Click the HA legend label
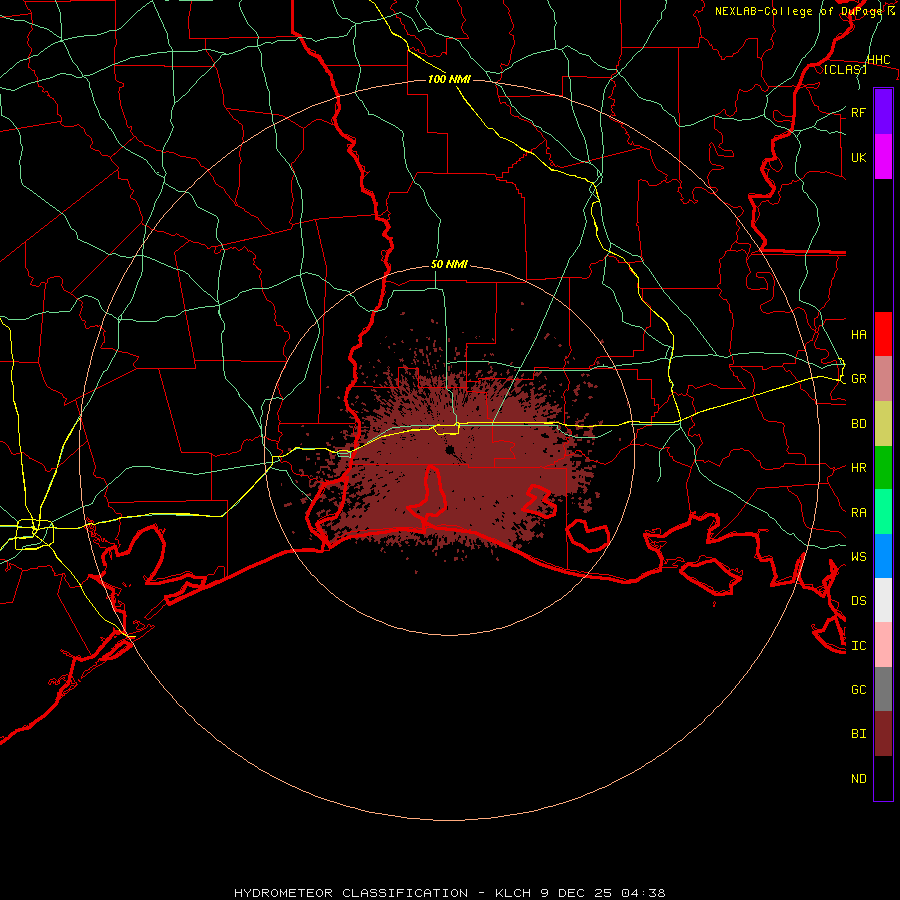Screen dimensions: 900x900 858,334
